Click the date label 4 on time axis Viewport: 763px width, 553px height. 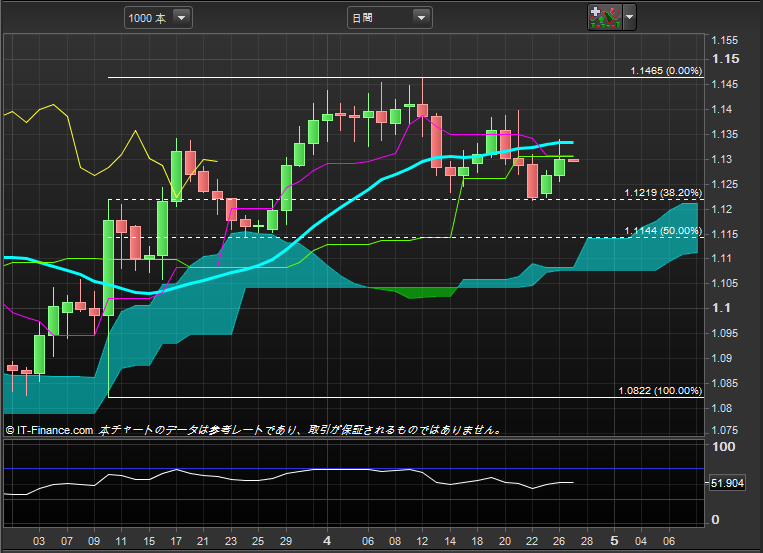(327, 540)
